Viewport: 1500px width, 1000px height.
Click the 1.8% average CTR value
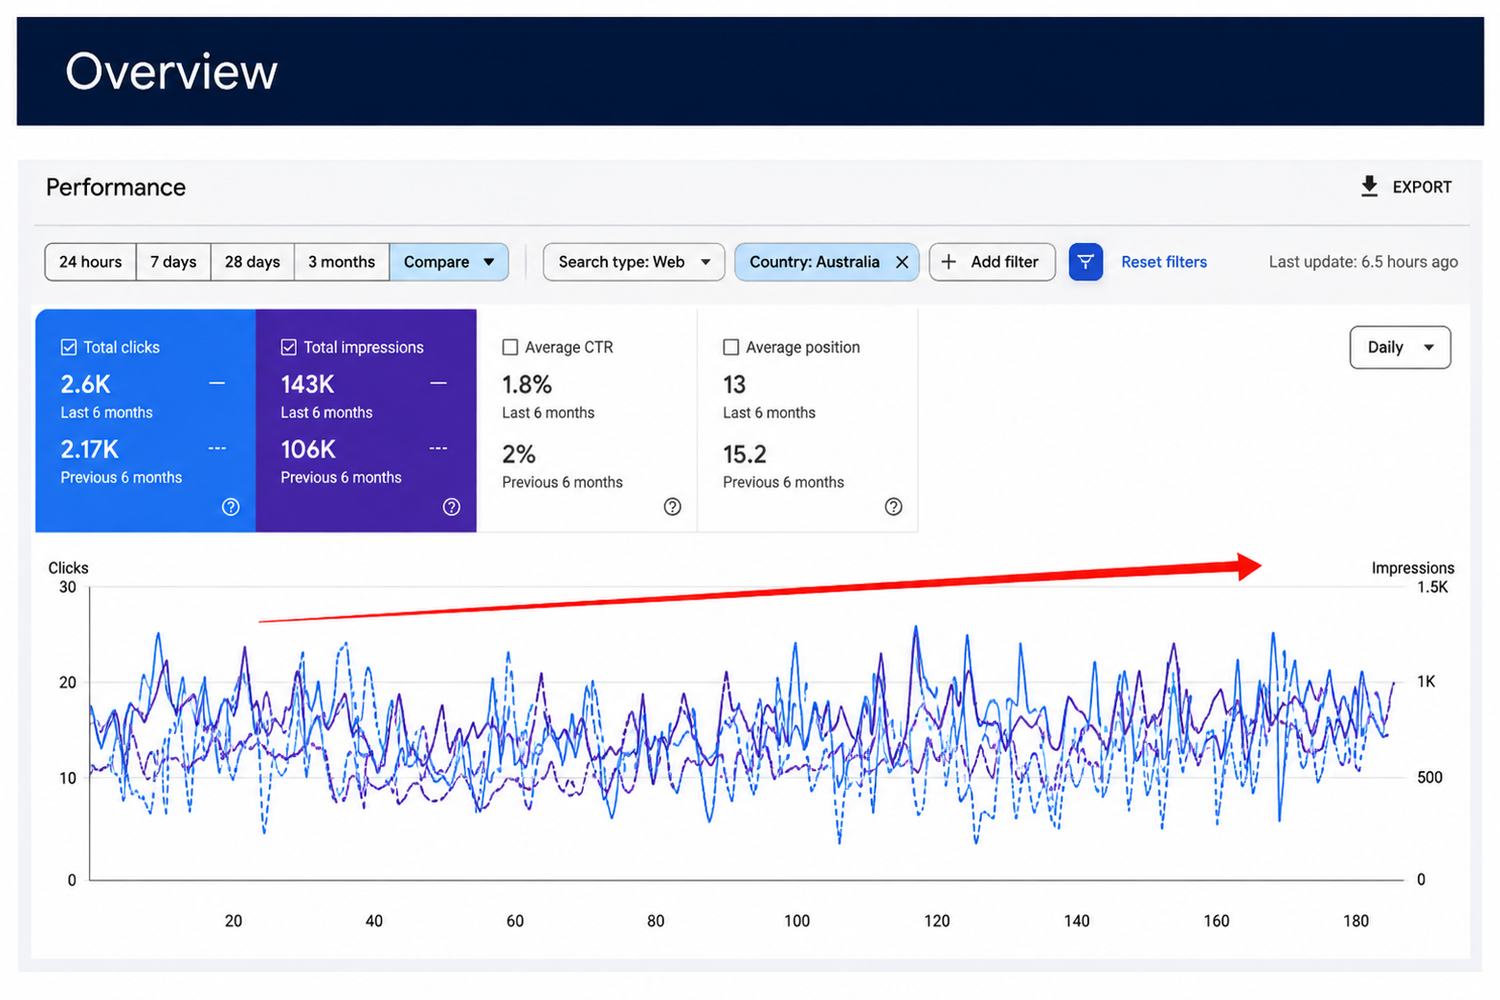(527, 385)
